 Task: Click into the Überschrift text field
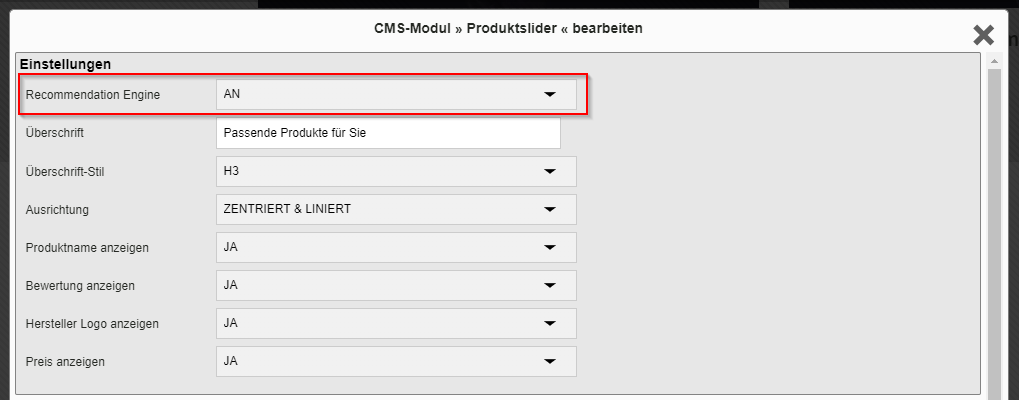pos(389,133)
